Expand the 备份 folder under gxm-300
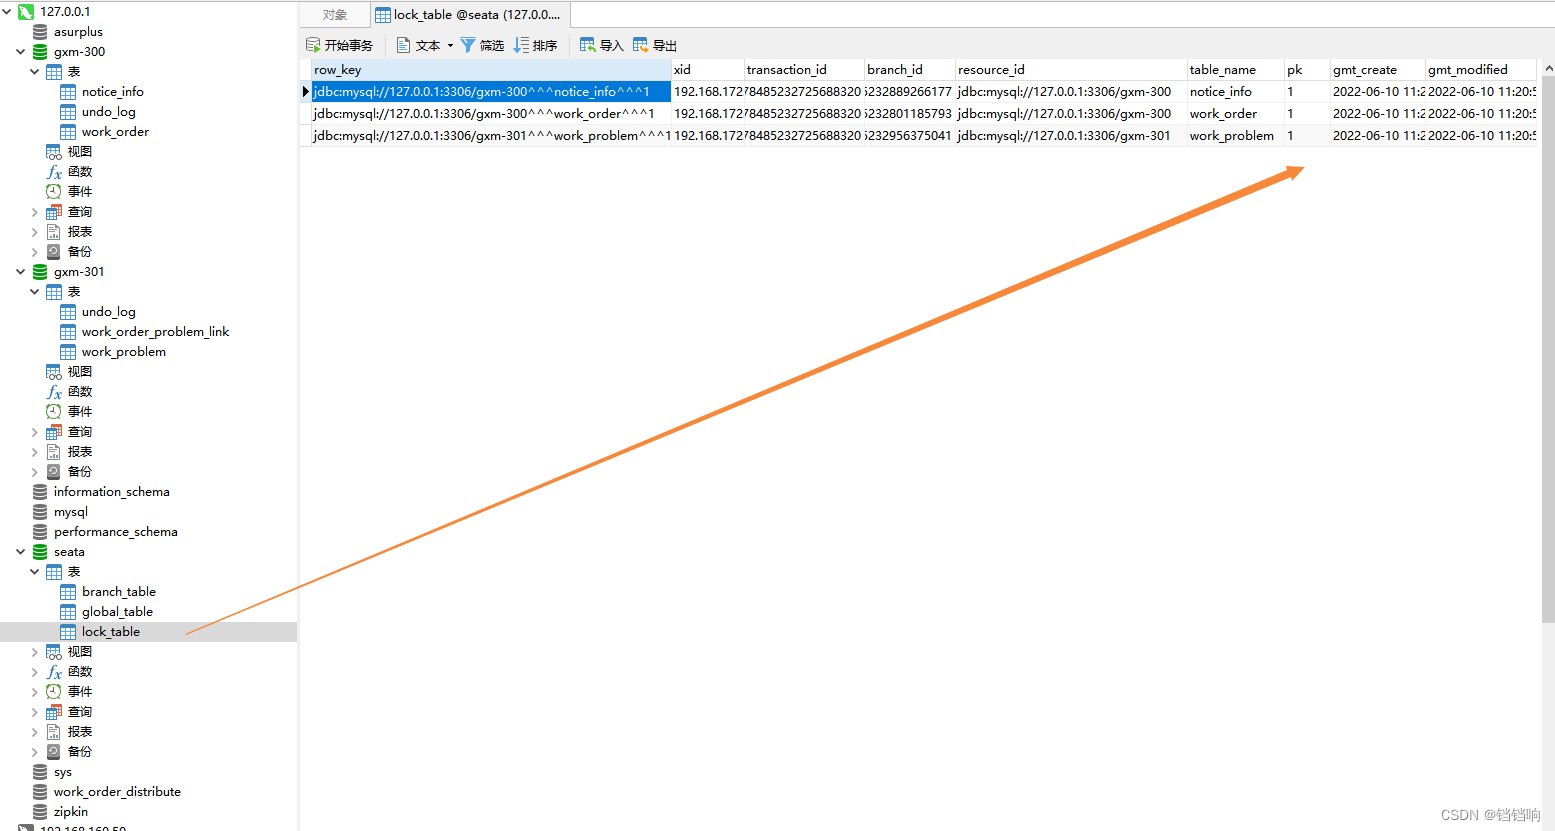This screenshot has height=831, width=1555. click(35, 252)
